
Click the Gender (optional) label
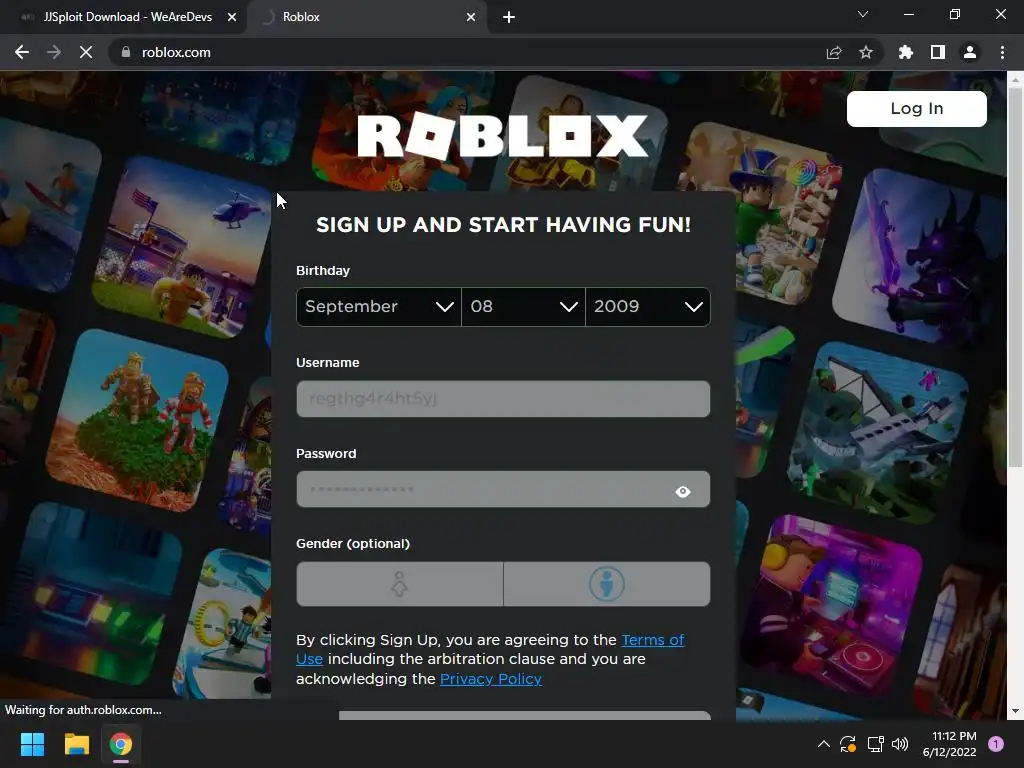point(353,543)
